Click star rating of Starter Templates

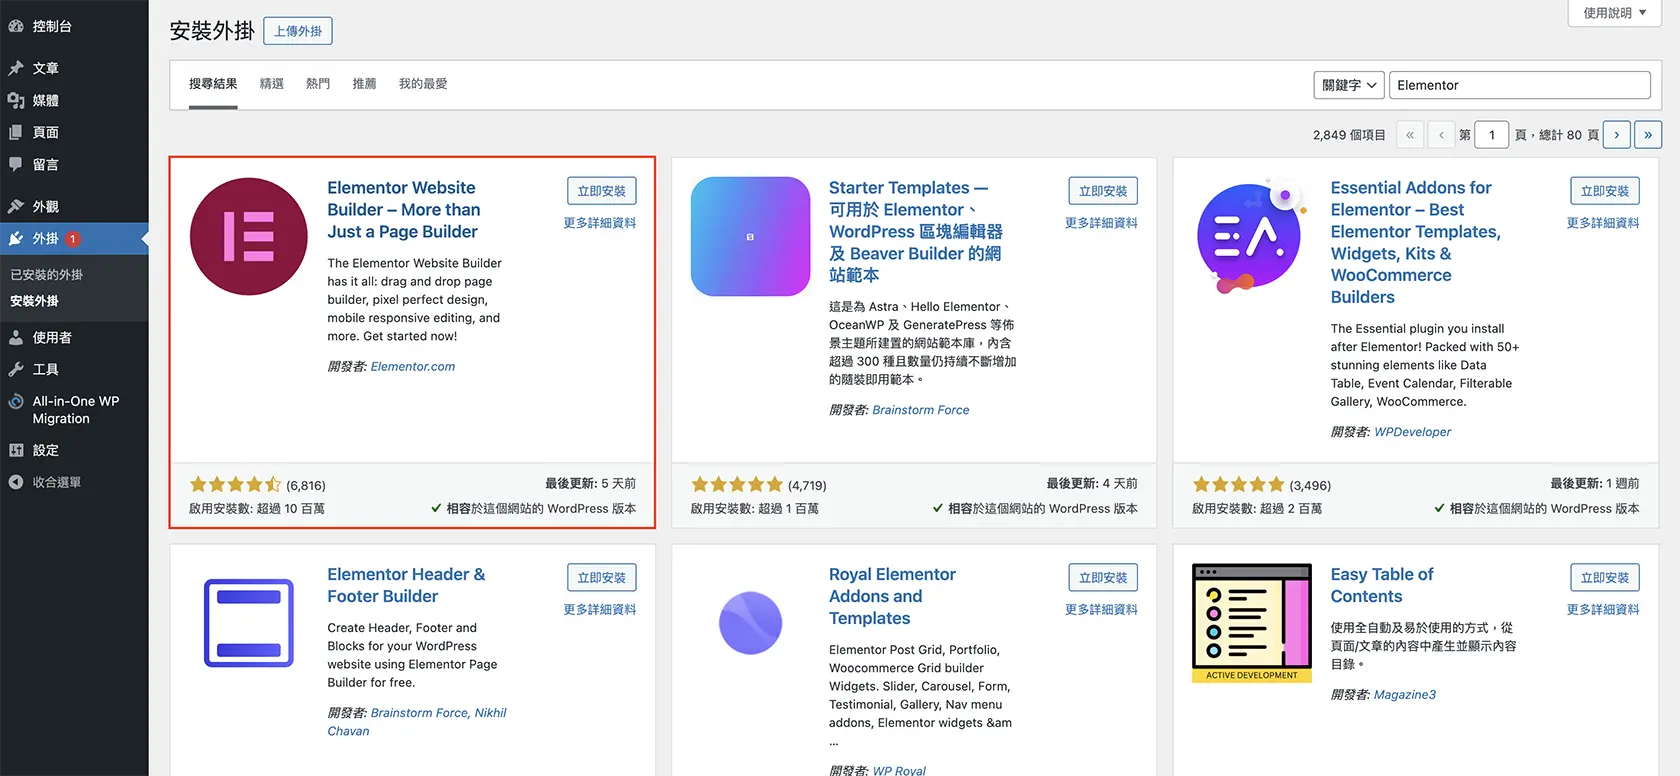coord(737,485)
